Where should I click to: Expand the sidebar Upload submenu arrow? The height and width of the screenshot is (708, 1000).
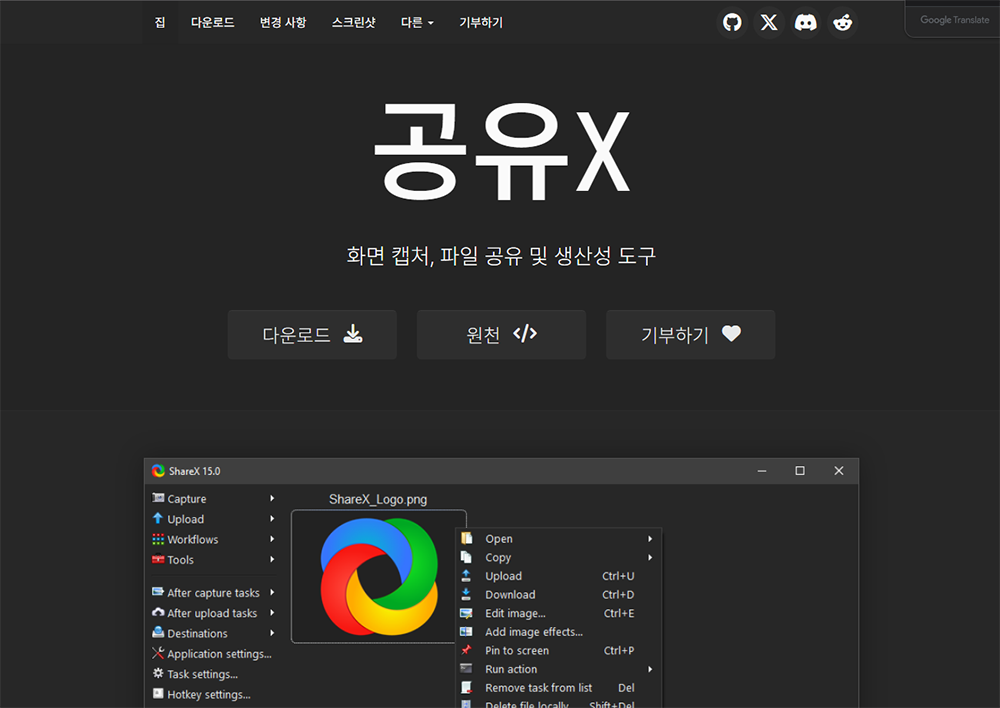[x=272, y=519]
